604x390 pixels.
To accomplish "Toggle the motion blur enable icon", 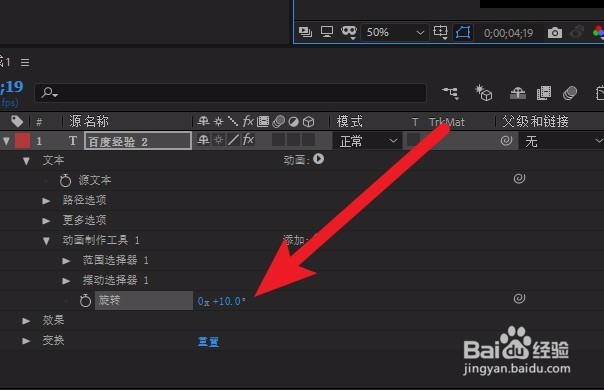I will (x=570, y=93).
